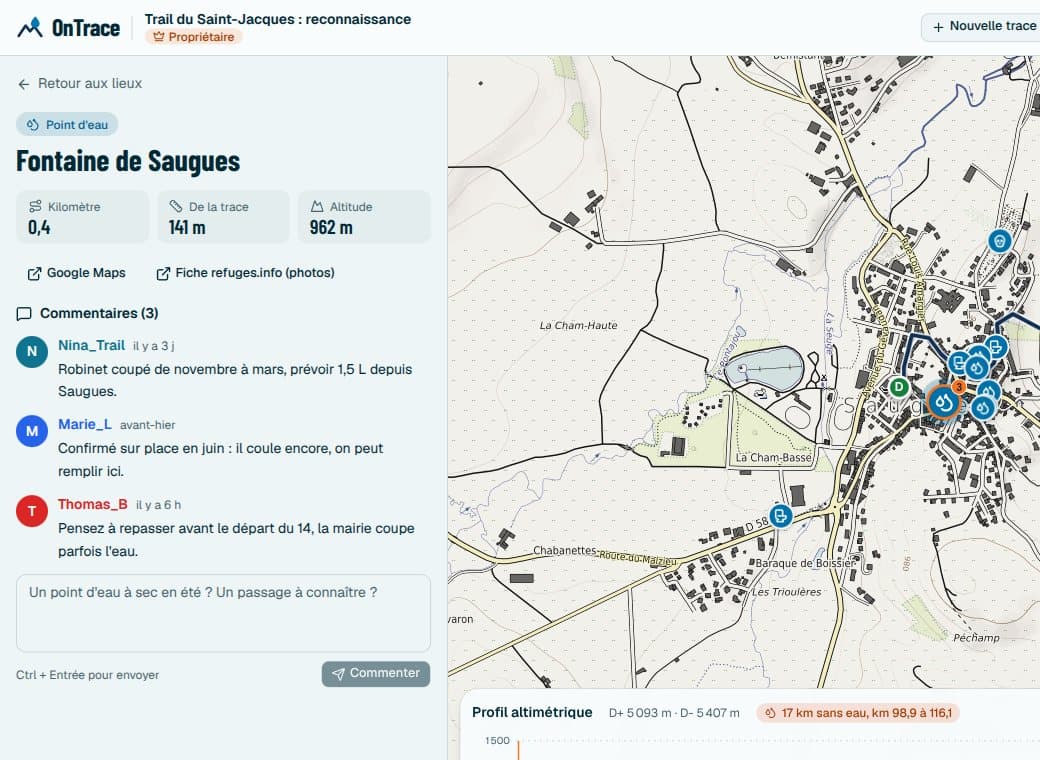This screenshot has height=760, width=1040.
Task: Click the Baraque de Boissier map label
Action: click(x=805, y=564)
